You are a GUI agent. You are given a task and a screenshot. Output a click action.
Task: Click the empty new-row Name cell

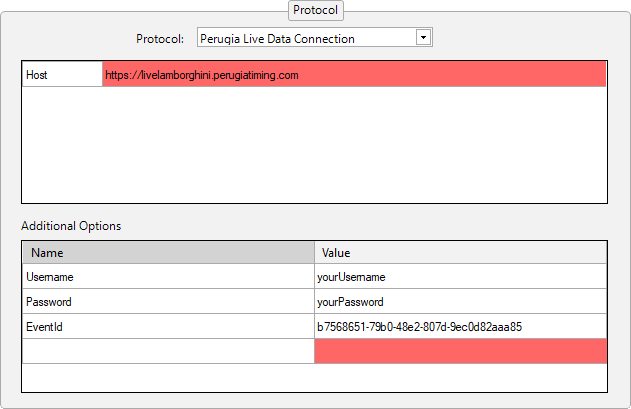pyautogui.click(x=168, y=351)
